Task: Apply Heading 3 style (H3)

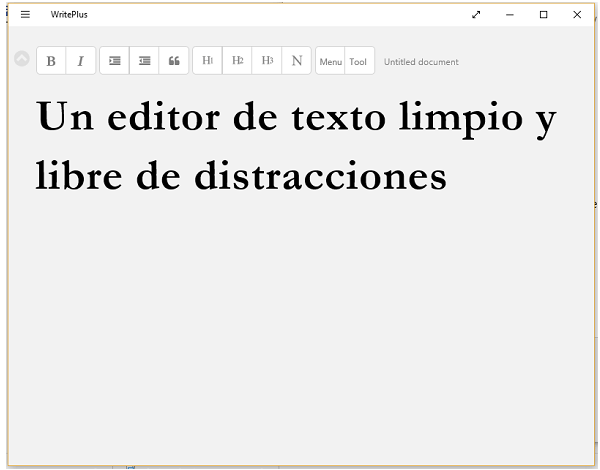Action: 267,60
